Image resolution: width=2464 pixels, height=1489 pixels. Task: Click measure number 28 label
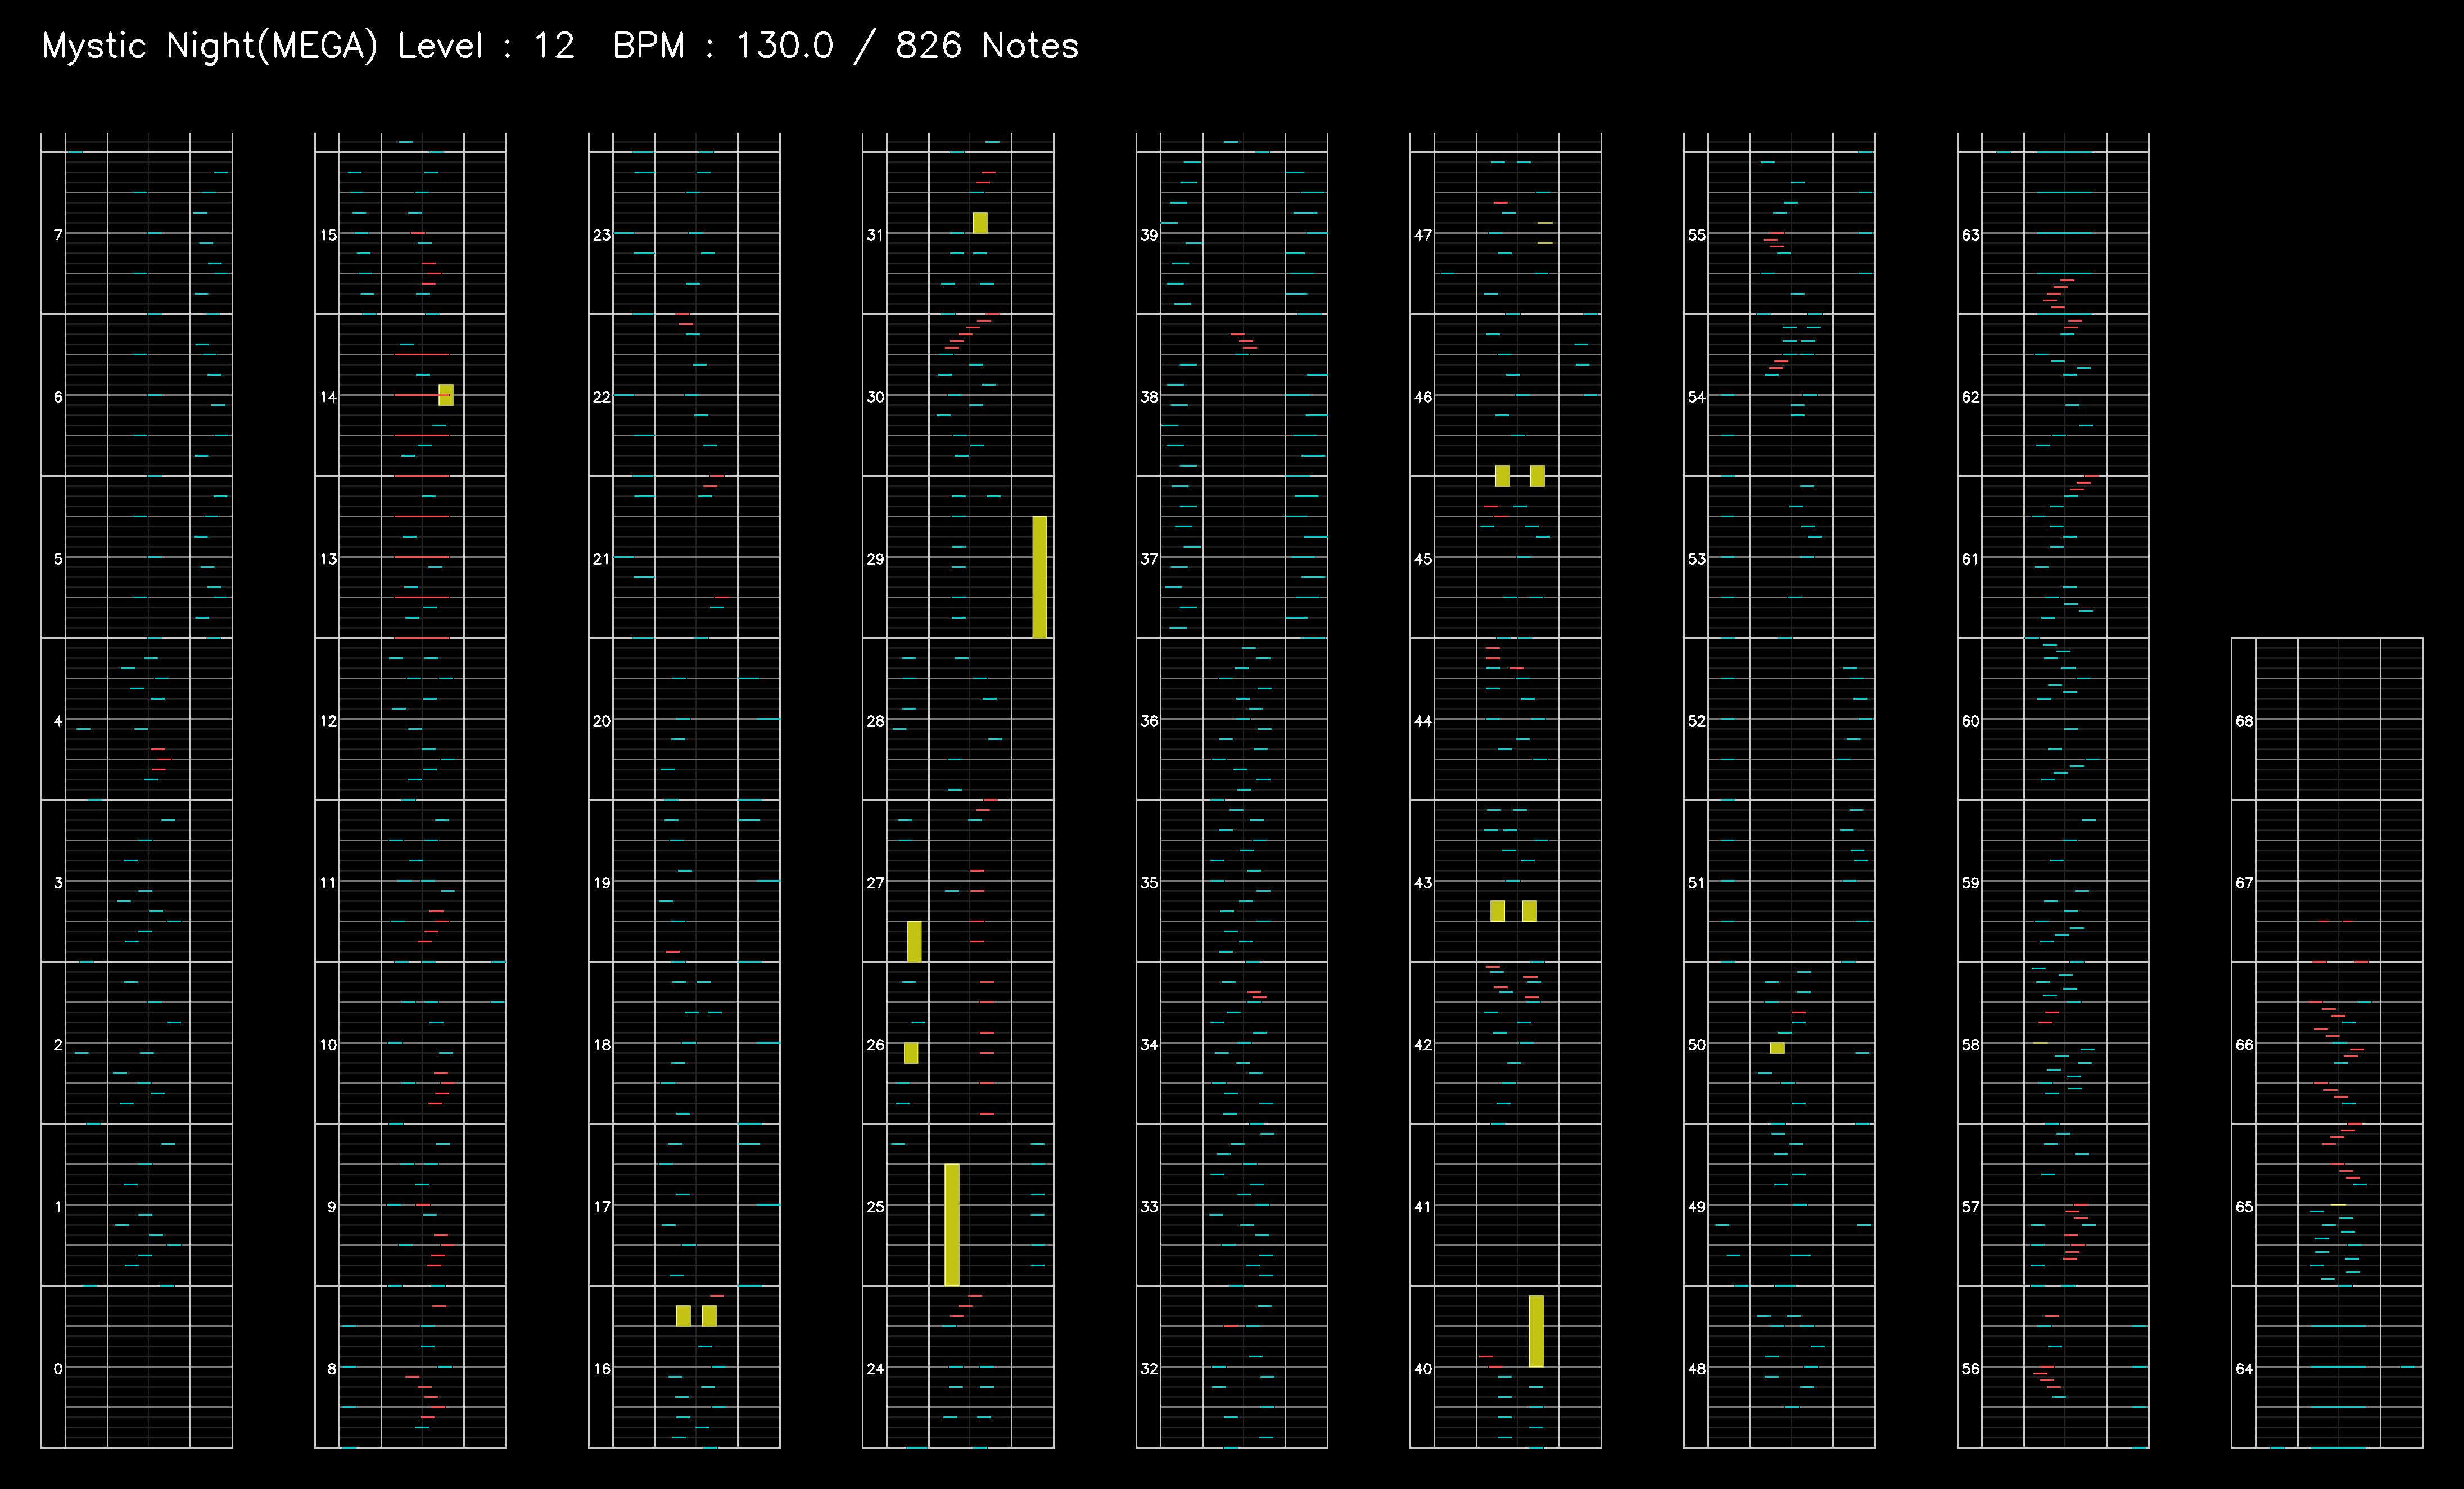pyautogui.click(x=876, y=720)
